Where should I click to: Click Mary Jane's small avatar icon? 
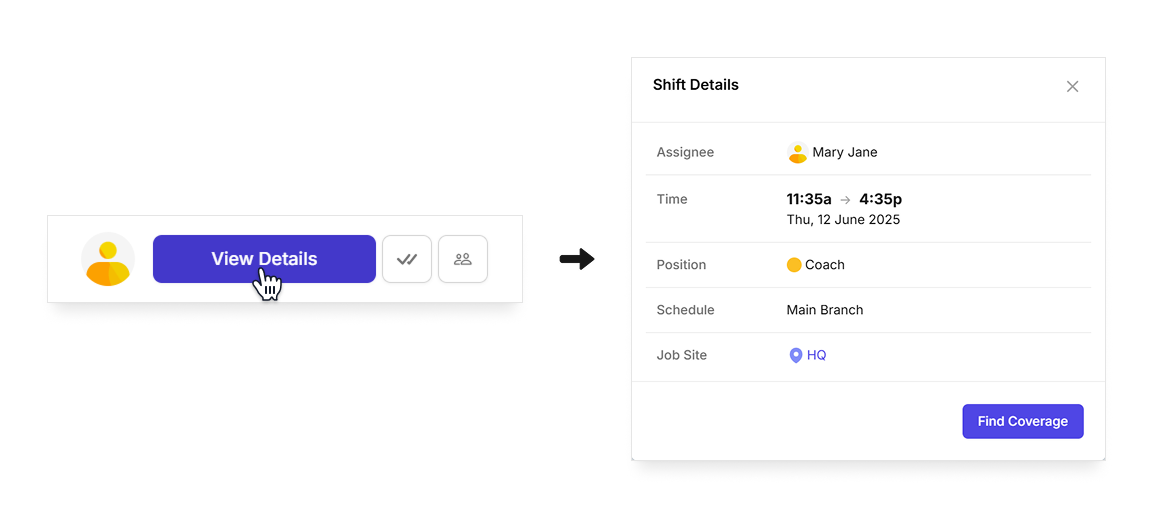[x=797, y=153]
